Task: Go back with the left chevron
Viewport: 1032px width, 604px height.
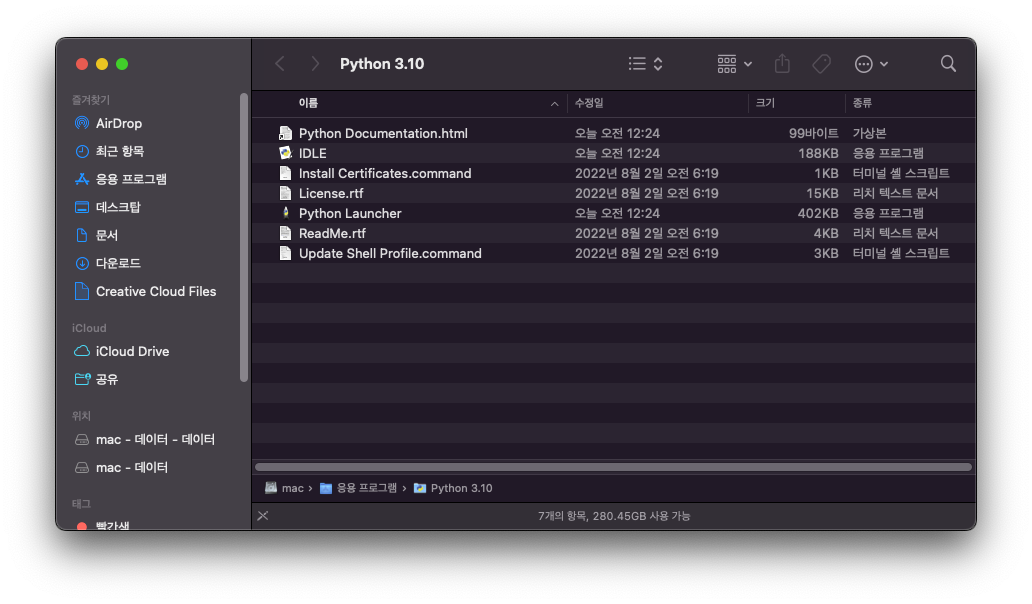Action: [x=280, y=64]
